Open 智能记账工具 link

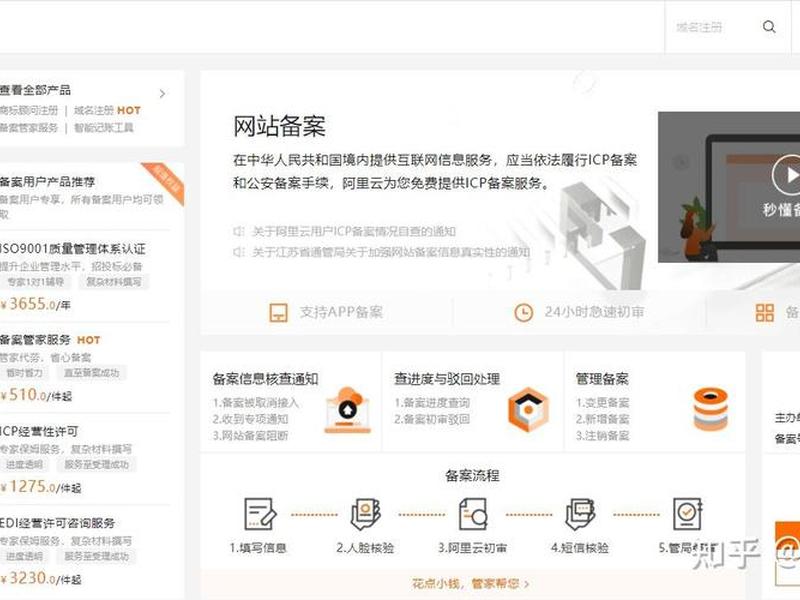coord(104,128)
